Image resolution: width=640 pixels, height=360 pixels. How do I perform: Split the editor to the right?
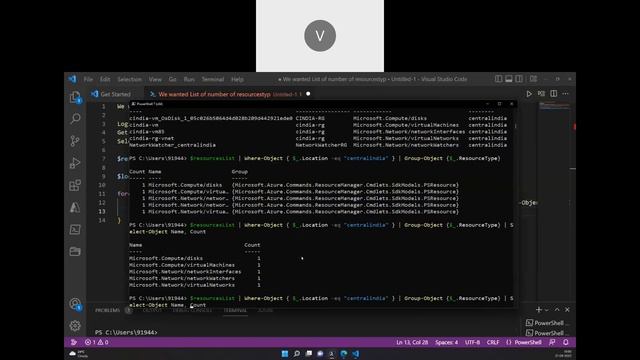point(553,94)
